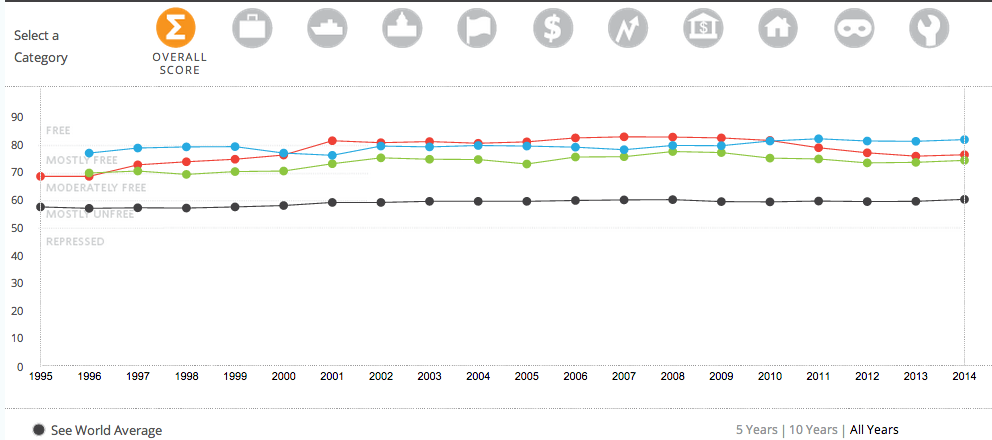Screen dimensions: 992x440
Task: Click the Select a Category heading
Action: [x=41, y=46]
